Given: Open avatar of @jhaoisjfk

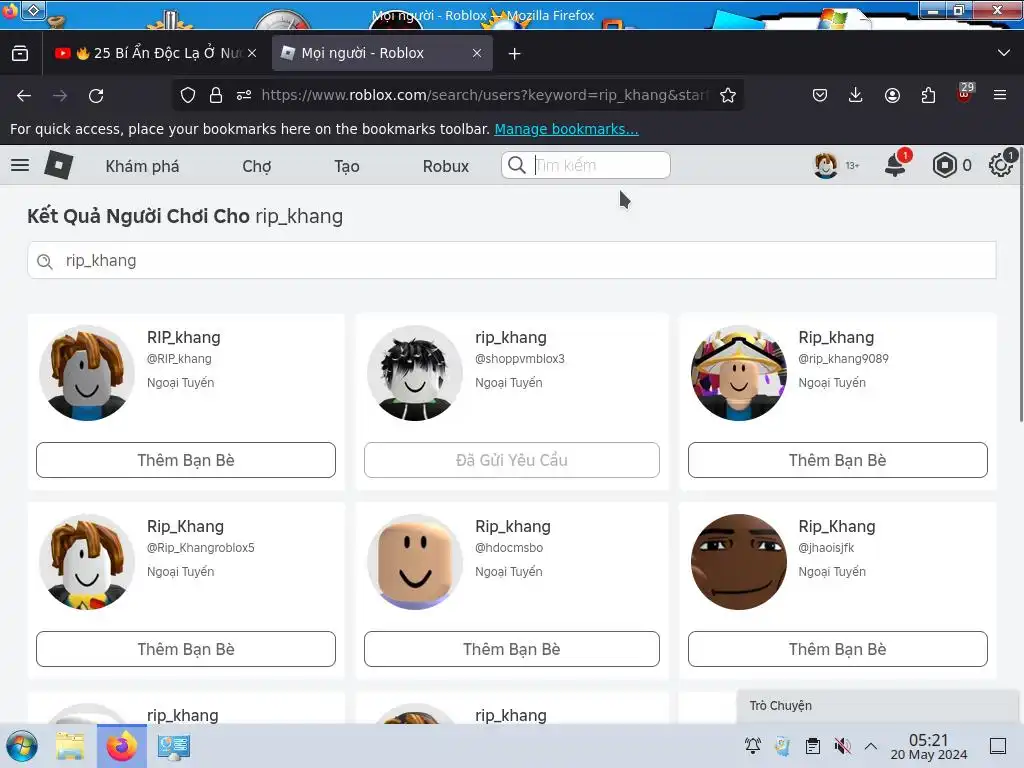Looking at the screenshot, I should pyautogui.click(x=739, y=562).
